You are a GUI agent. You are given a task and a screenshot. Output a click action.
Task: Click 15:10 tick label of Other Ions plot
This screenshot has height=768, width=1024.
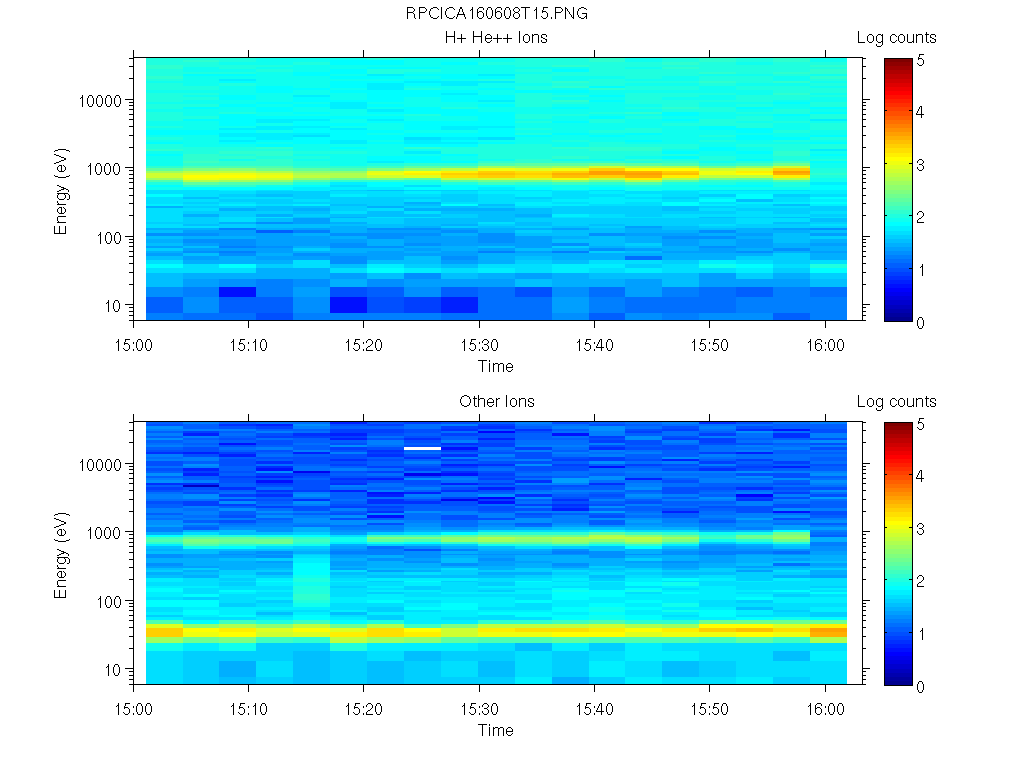(x=248, y=709)
